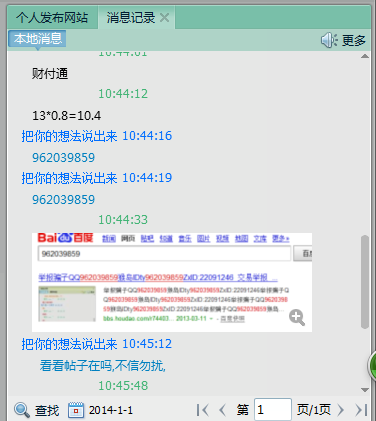Click the timestamp 10:45:48
Screen dimensions: 376x421
pos(123,386)
